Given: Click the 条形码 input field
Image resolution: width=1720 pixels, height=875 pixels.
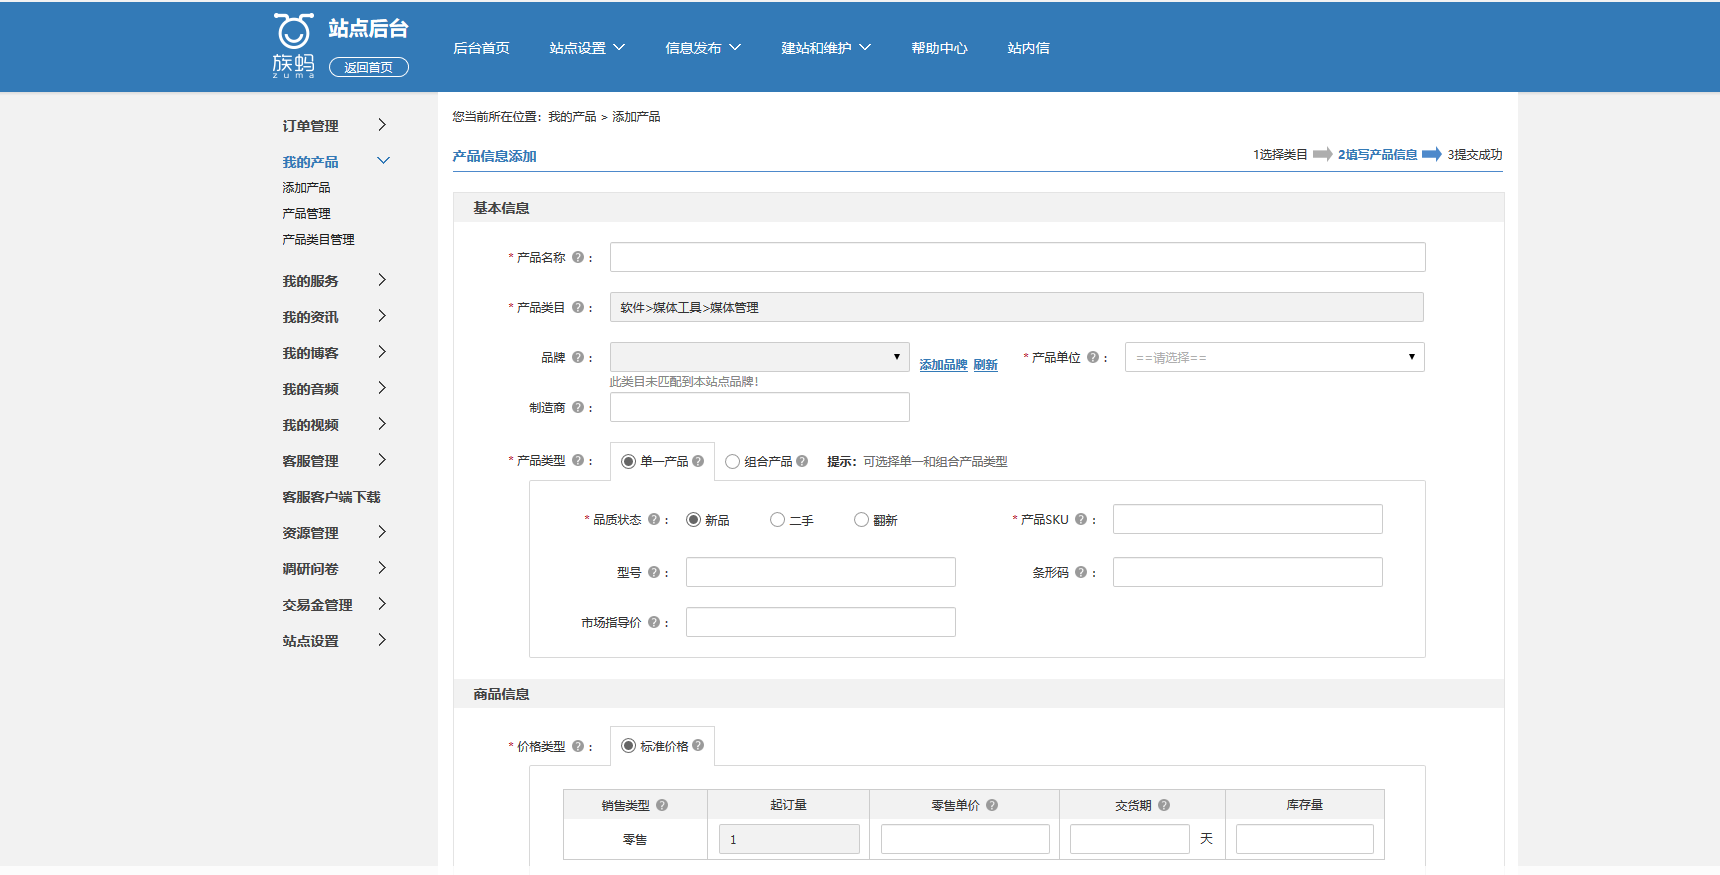Looking at the screenshot, I should 1248,572.
